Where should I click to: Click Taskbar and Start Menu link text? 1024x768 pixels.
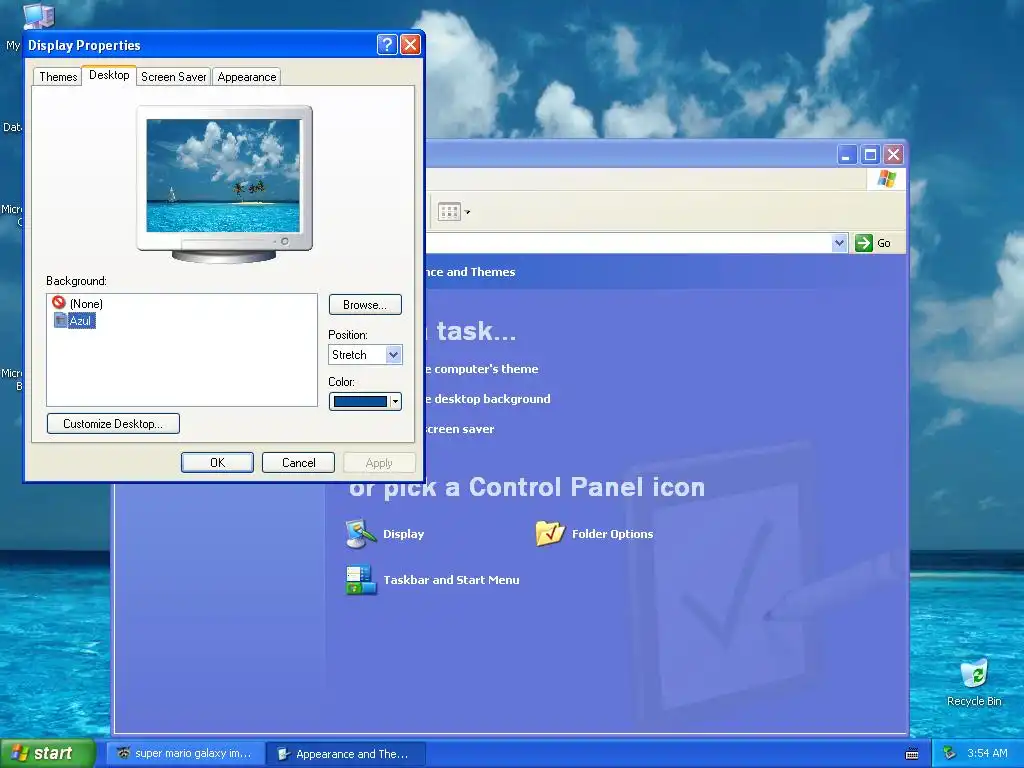[451, 579]
